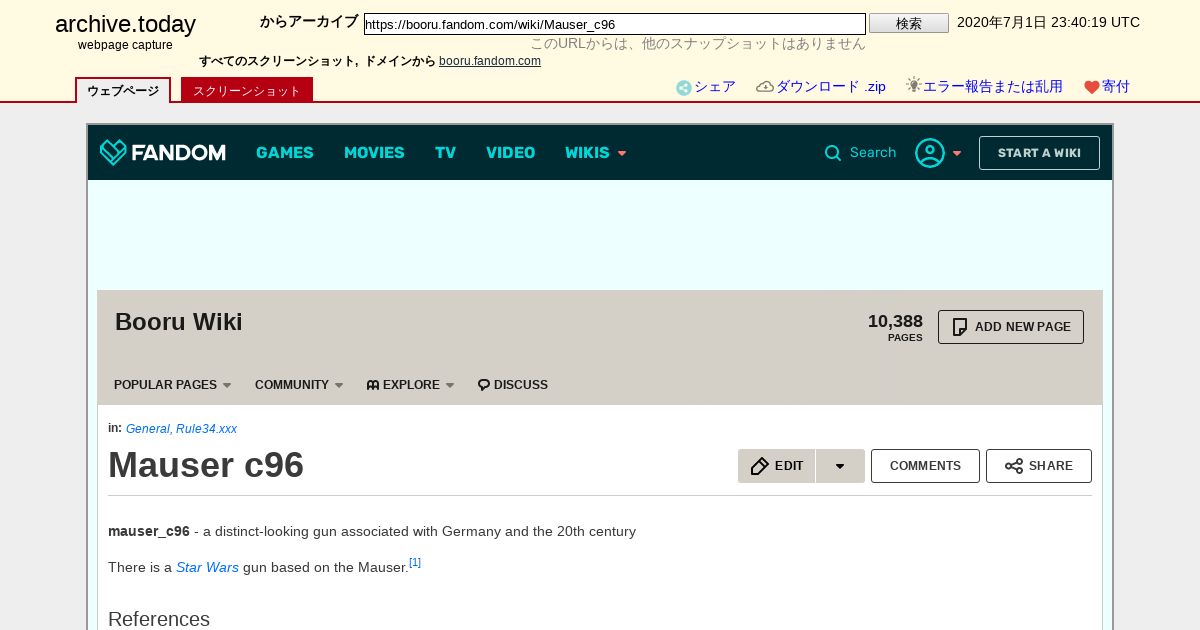Expand the COMMUNITY menu
The height and width of the screenshot is (630, 1200).
(x=299, y=385)
